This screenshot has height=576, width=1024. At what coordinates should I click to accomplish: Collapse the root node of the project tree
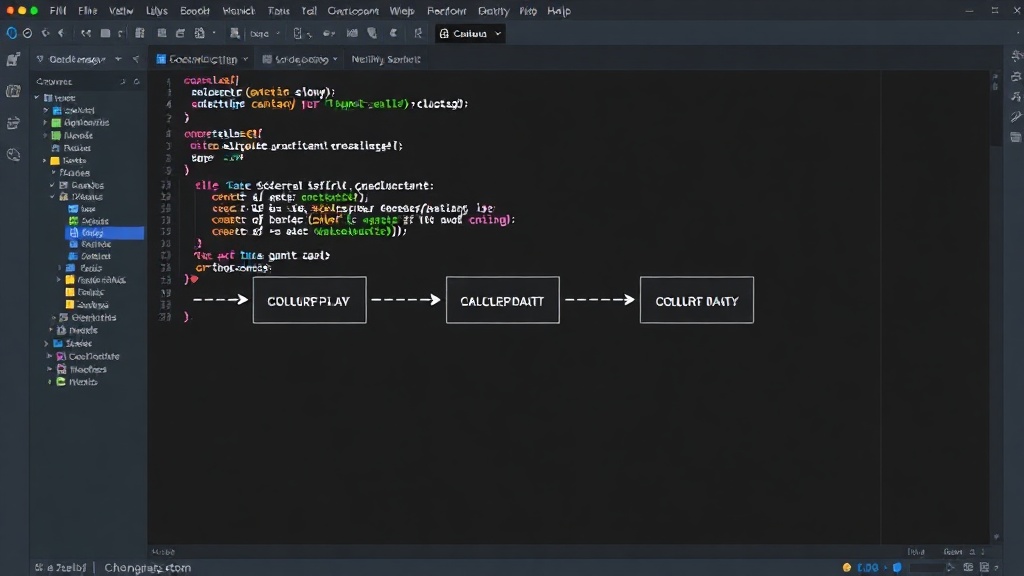tap(37, 97)
